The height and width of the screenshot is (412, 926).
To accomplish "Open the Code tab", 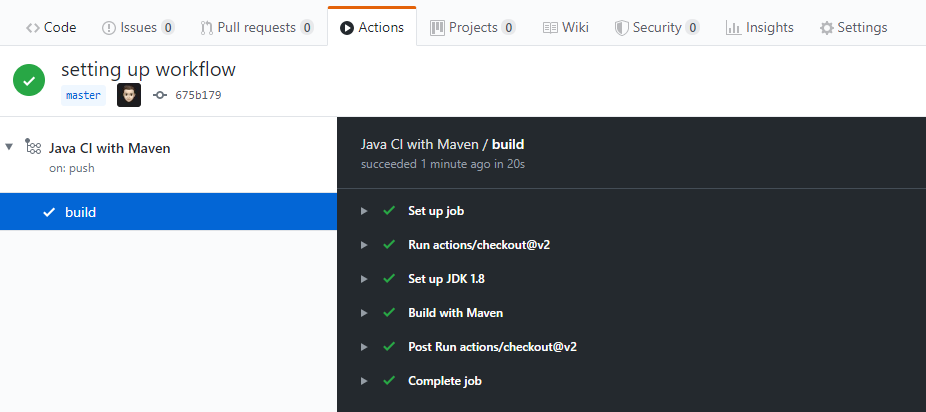I will coord(51,28).
